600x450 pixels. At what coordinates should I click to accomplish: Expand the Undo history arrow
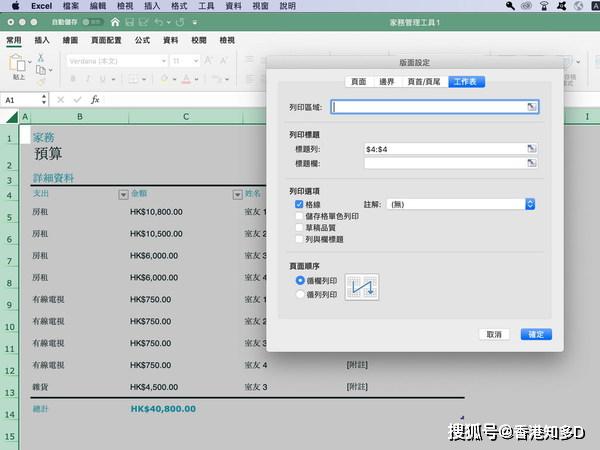[x=168, y=23]
